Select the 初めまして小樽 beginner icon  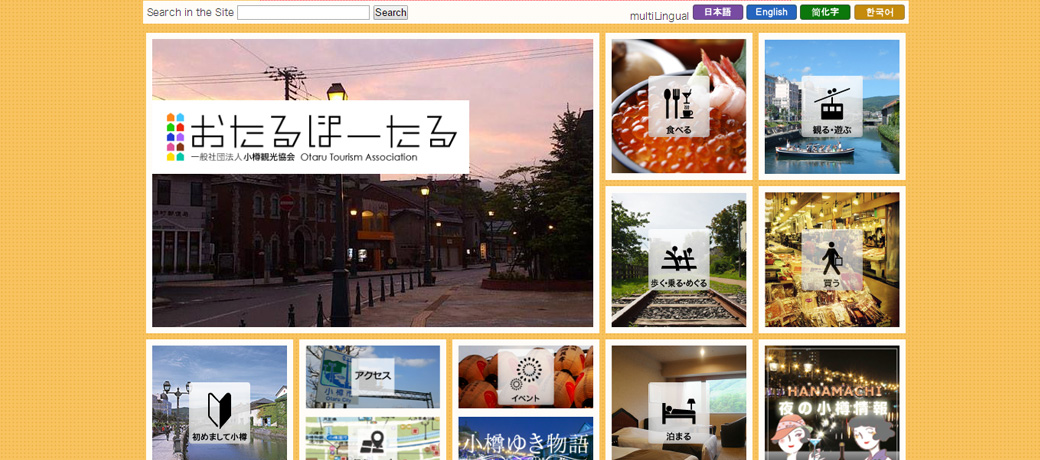(220, 413)
